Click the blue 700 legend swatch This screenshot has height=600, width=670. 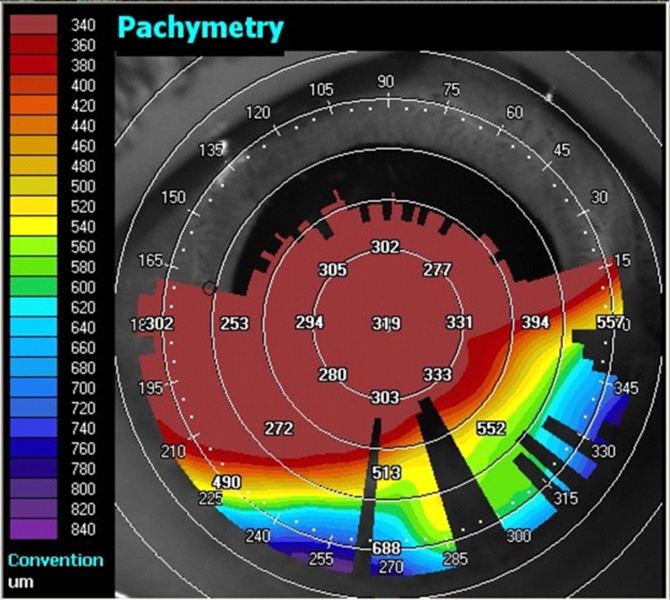click(x=38, y=388)
